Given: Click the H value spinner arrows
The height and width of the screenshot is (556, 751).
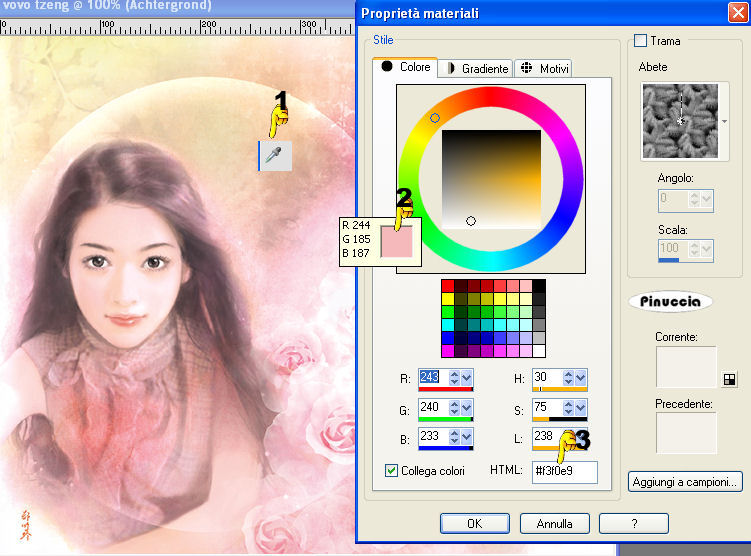Looking at the screenshot, I should [569, 377].
